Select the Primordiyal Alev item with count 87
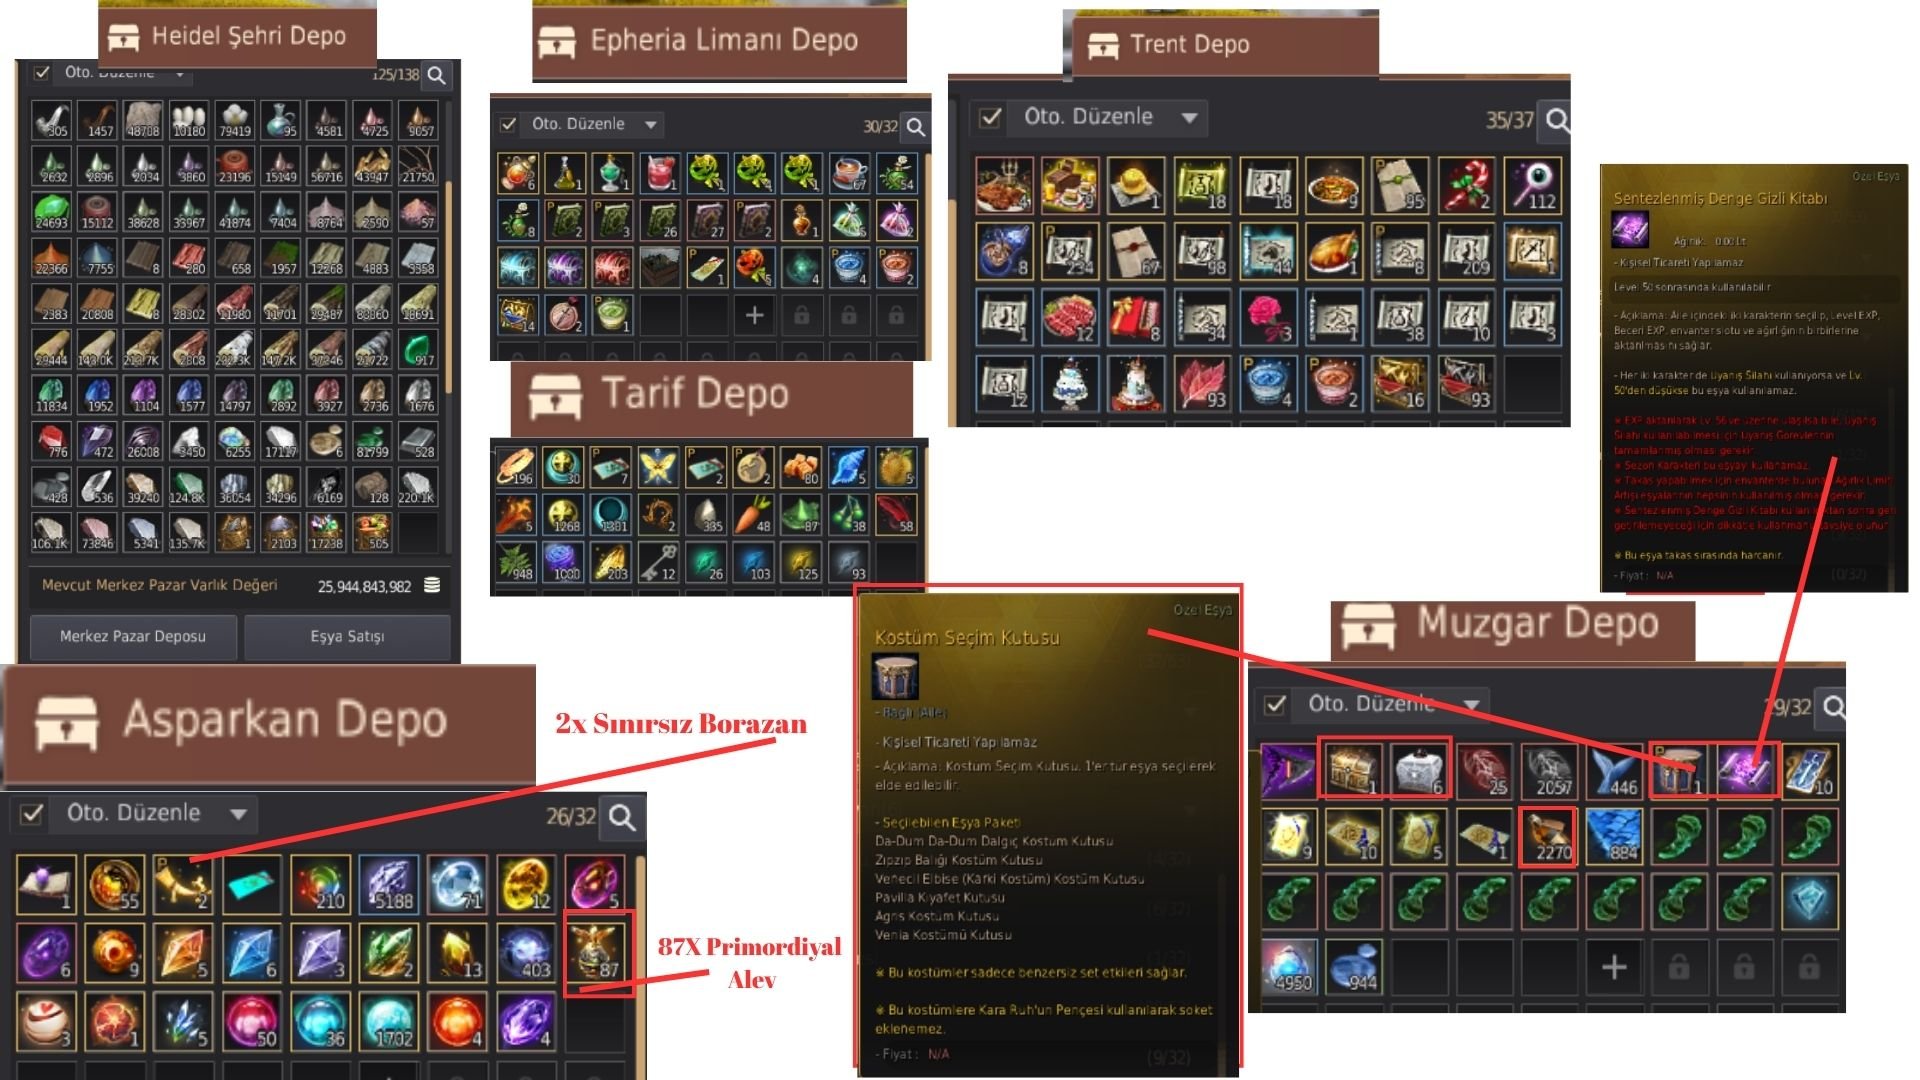The height and width of the screenshot is (1080, 1920). 598,951
